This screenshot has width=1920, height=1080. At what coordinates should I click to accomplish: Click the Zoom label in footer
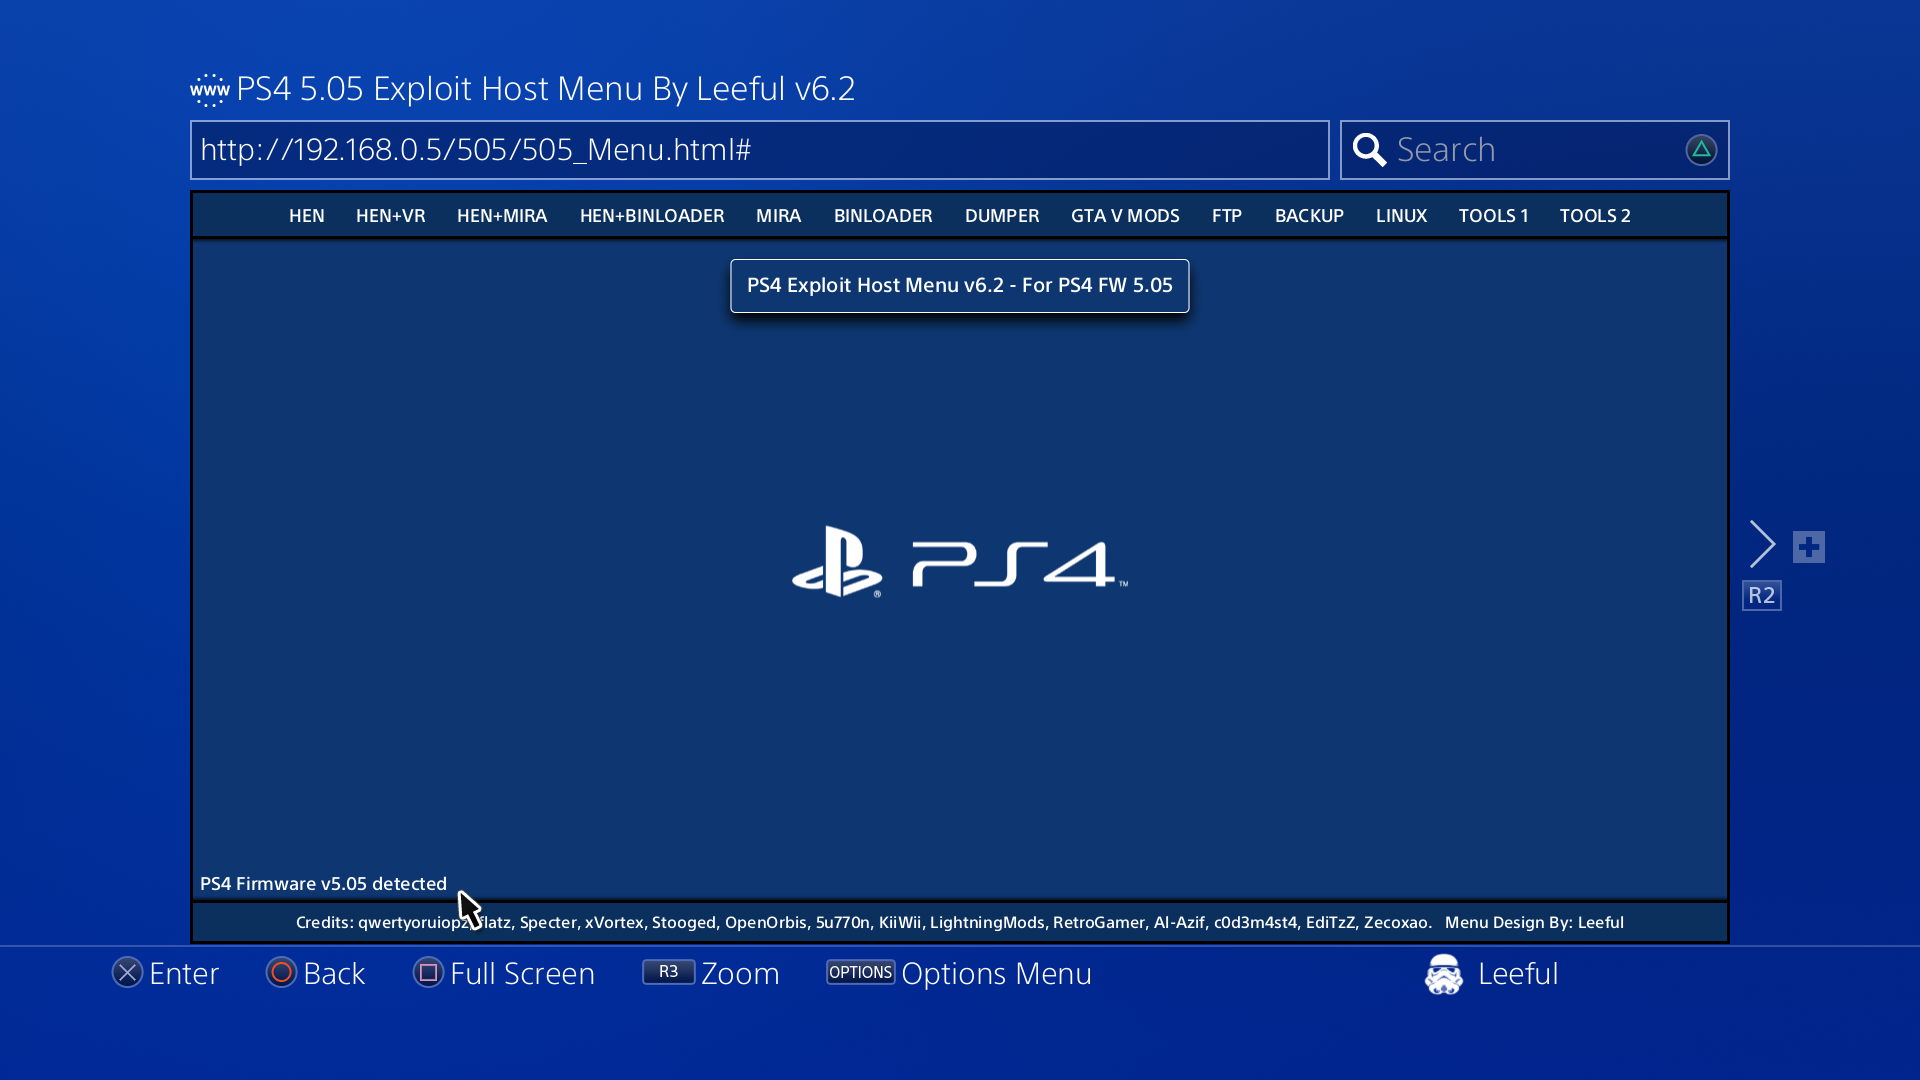[740, 973]
